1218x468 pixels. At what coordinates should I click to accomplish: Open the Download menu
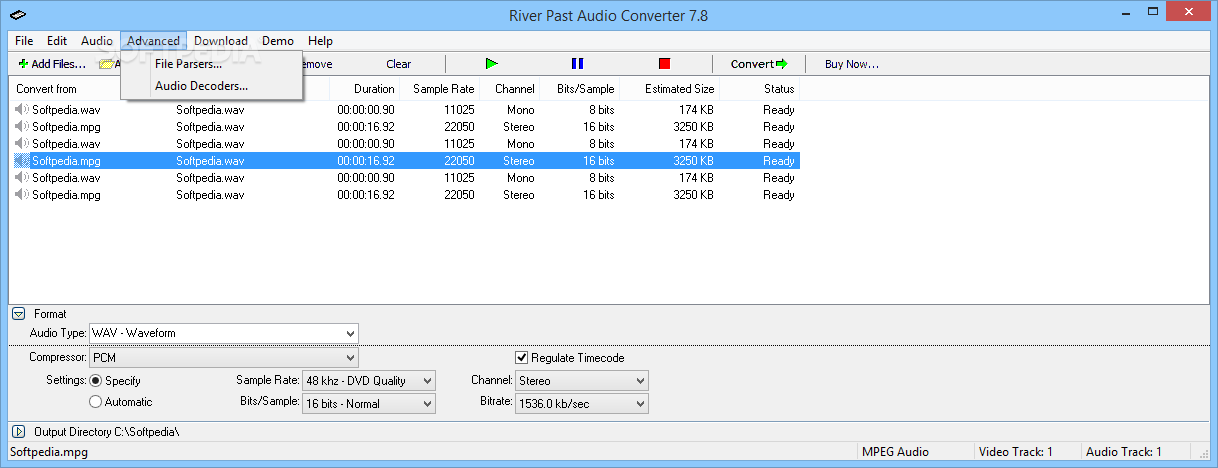[x=221, y=41]
